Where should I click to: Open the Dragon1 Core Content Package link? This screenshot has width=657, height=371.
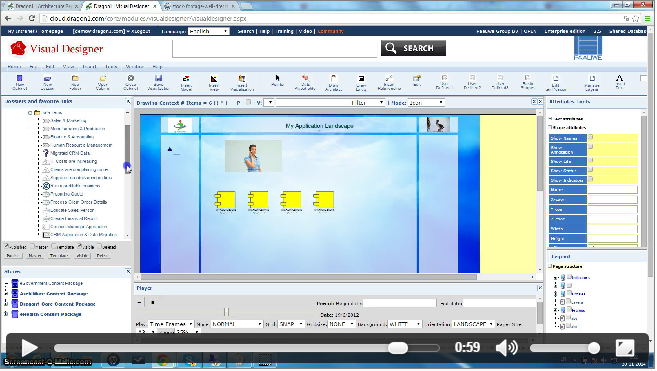point(57,304)
